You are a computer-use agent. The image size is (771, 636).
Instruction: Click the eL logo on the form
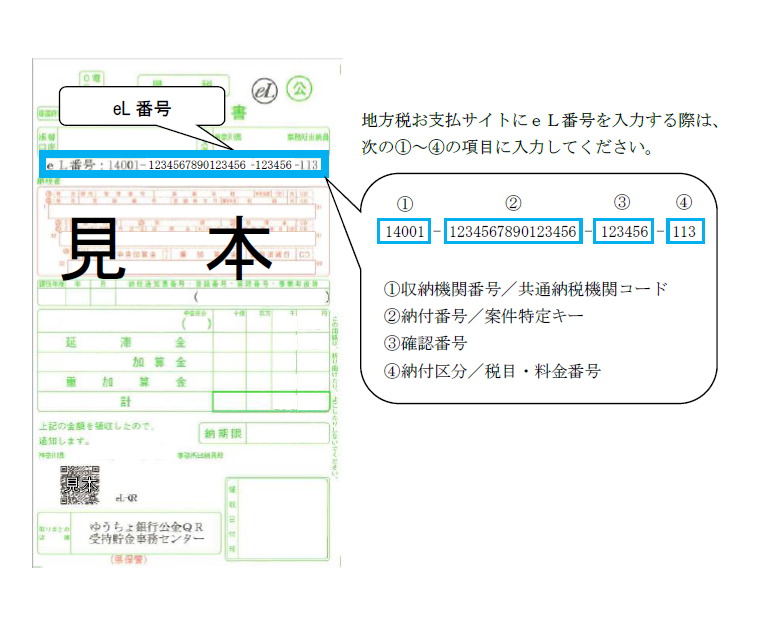[265, 91]
